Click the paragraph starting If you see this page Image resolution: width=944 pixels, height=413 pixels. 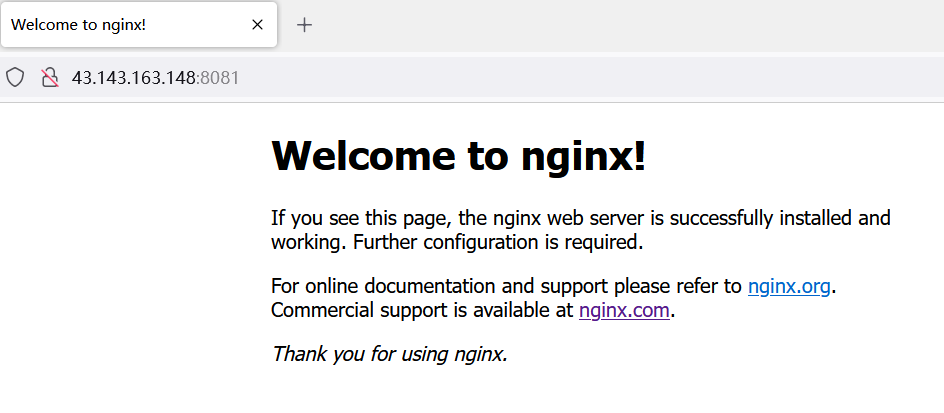580,230
